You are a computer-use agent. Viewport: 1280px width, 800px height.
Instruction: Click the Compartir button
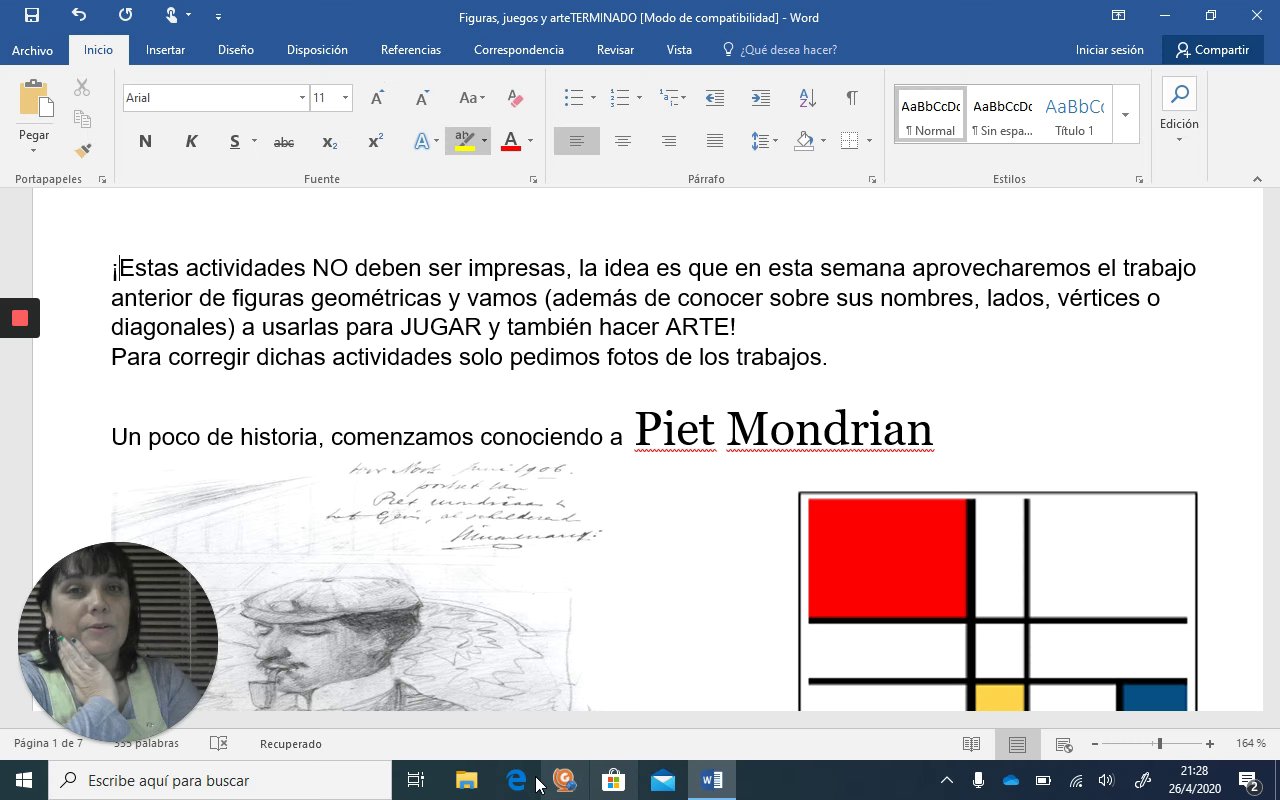point(1212,50)
